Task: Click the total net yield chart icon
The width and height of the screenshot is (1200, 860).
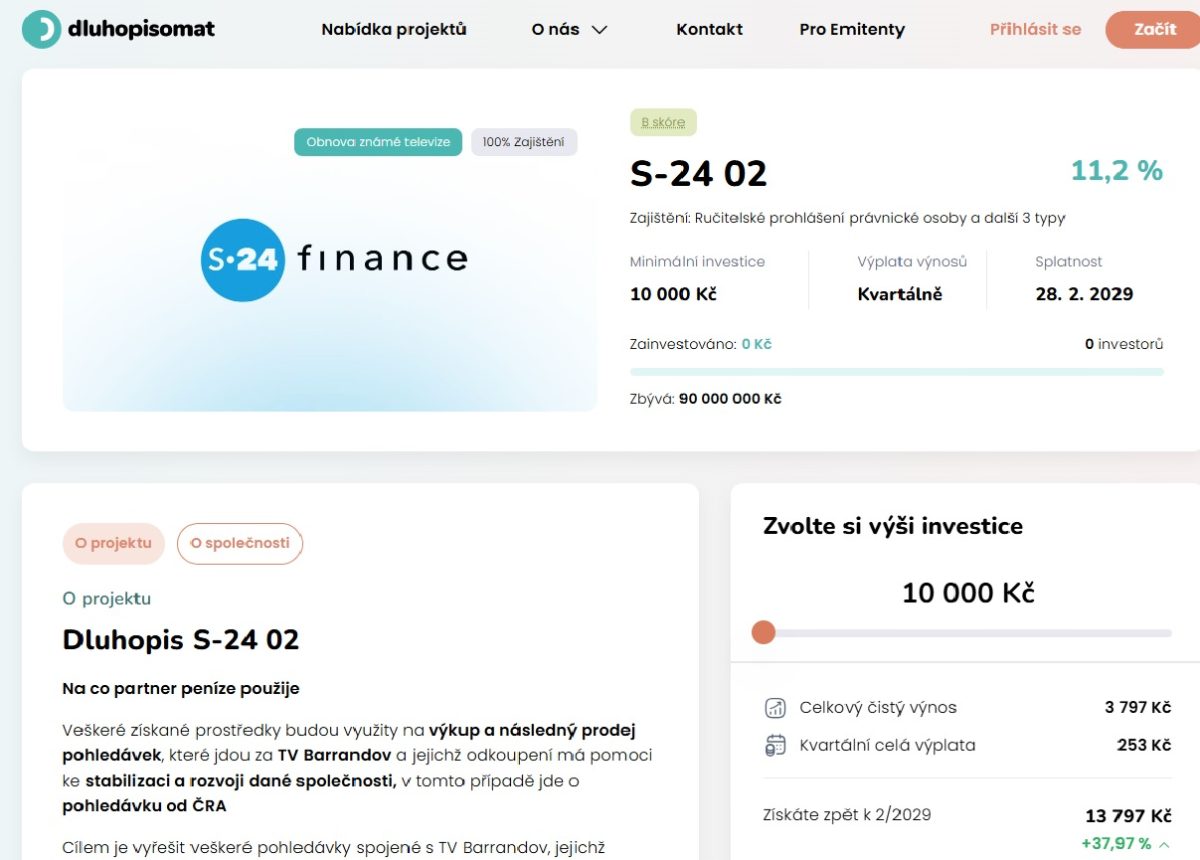Action: (x=775, y=708)
